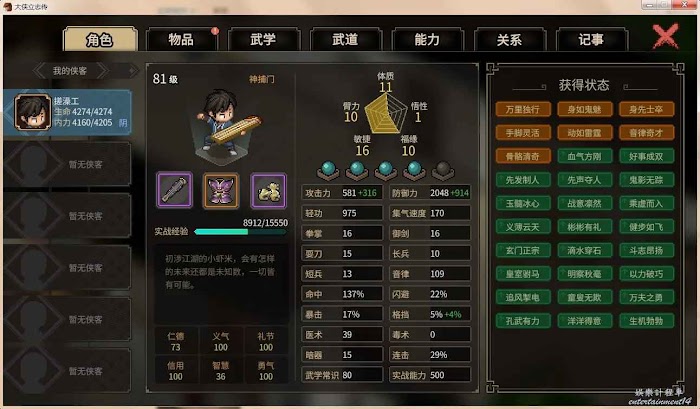The width and height of the screenshot is (700, 409).
Task: Click the left arrow beside 我的侠客
Action: pos(40,71)
